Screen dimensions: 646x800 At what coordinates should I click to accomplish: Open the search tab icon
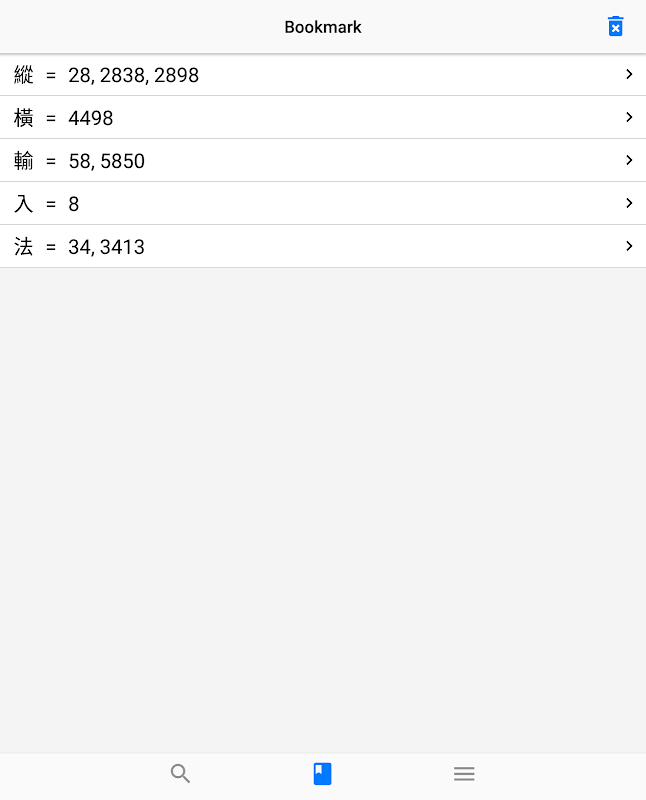181,773
